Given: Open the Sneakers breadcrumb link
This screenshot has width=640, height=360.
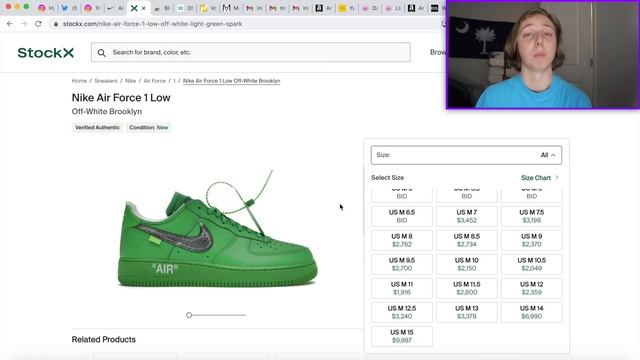Looking at the screenshot, I should pos(106,81).
